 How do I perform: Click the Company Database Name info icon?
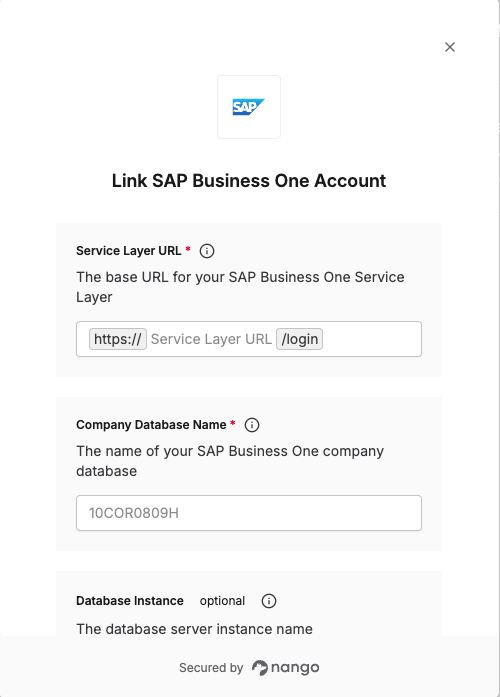[x=252, y=425]
